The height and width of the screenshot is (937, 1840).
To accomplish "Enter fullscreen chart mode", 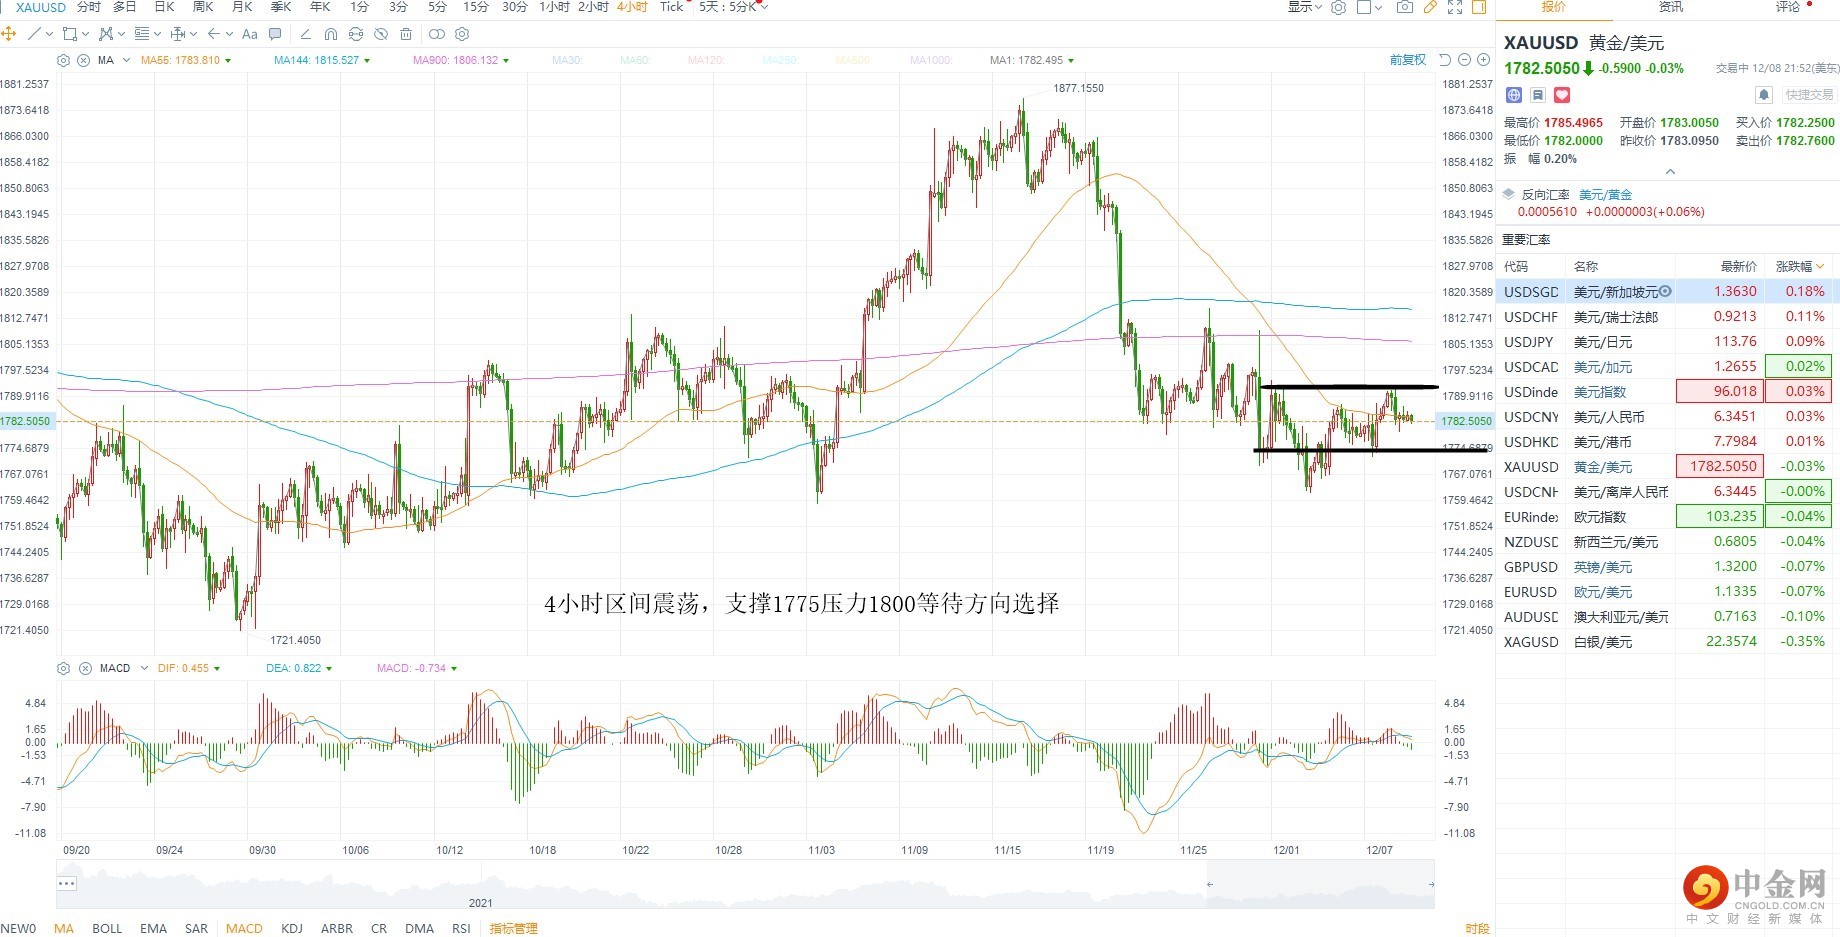I will [1455, 7].
